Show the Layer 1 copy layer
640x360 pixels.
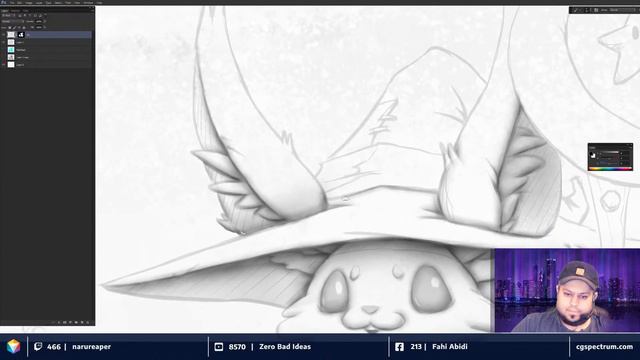point(3,57)
